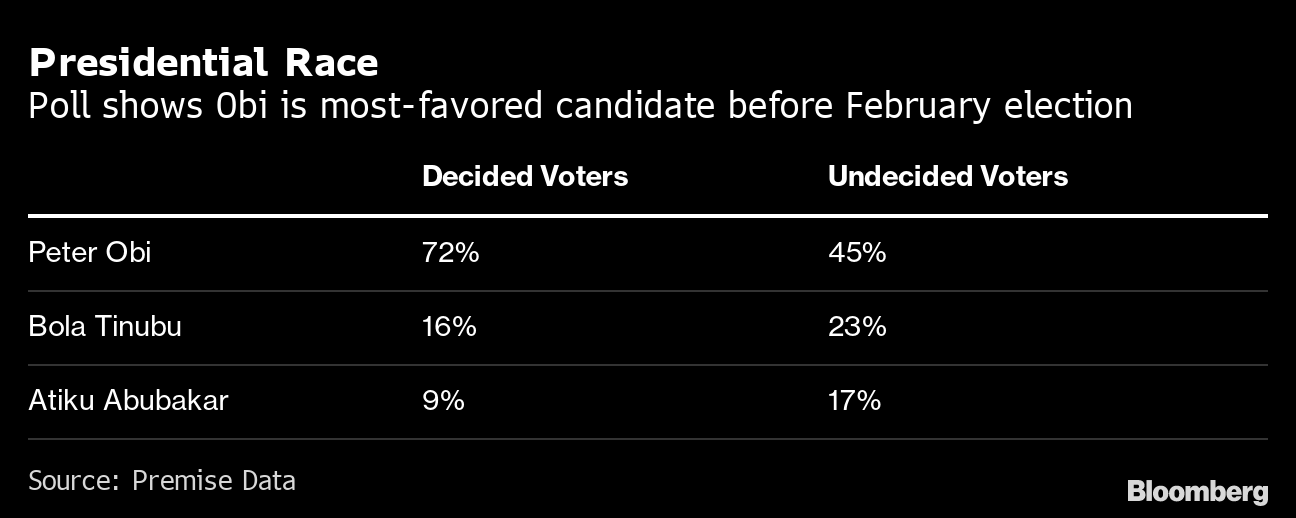Select the Decided Voters column header

tap(525, 176)
